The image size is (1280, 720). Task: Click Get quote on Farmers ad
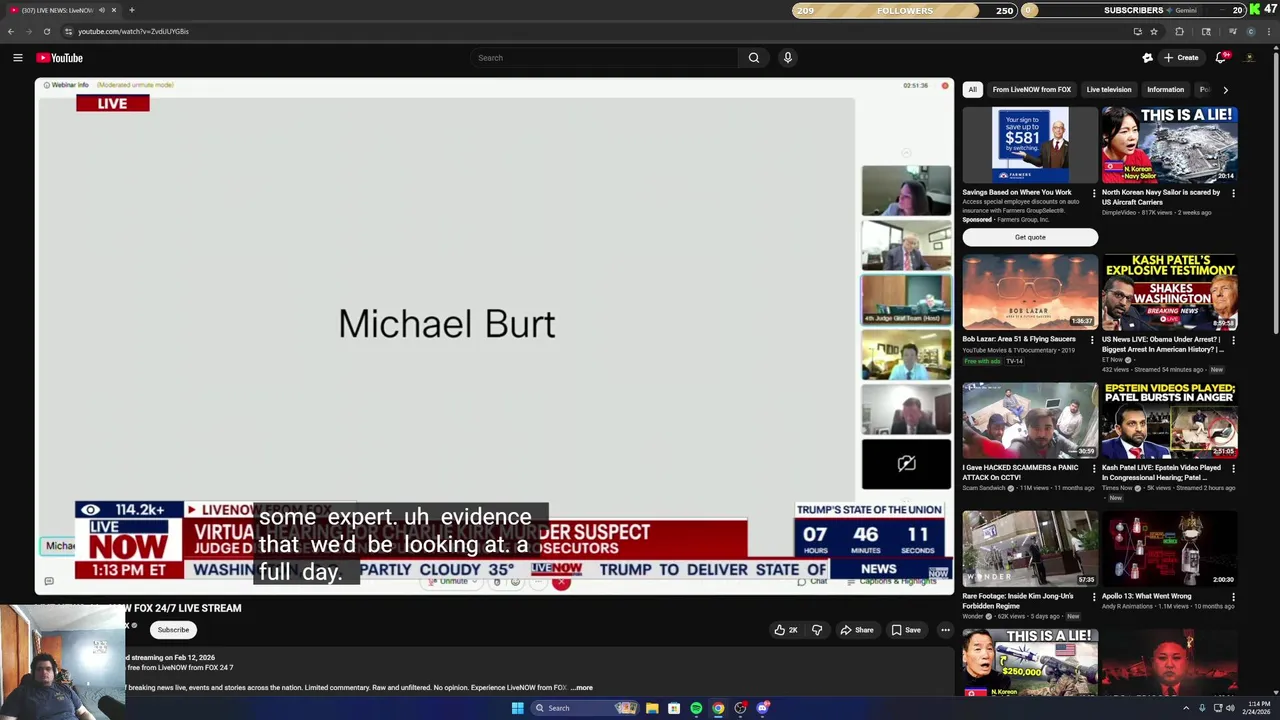pos(1030,237)
